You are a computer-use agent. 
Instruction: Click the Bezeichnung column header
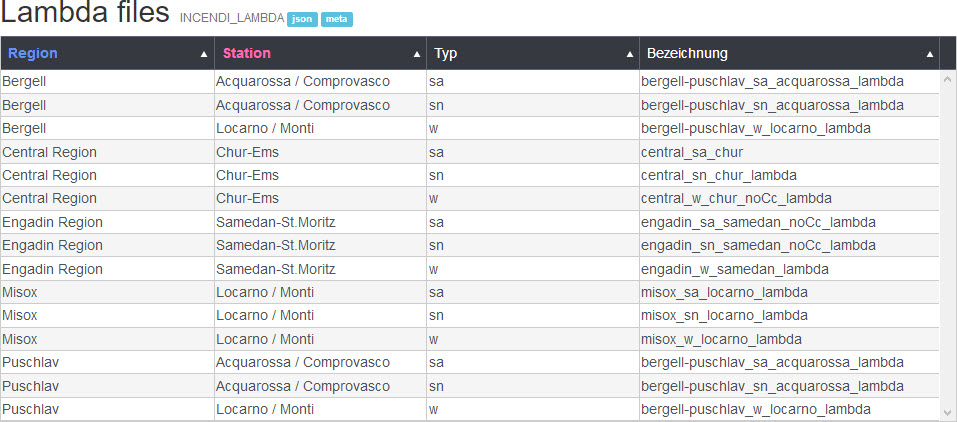(789, 53)
